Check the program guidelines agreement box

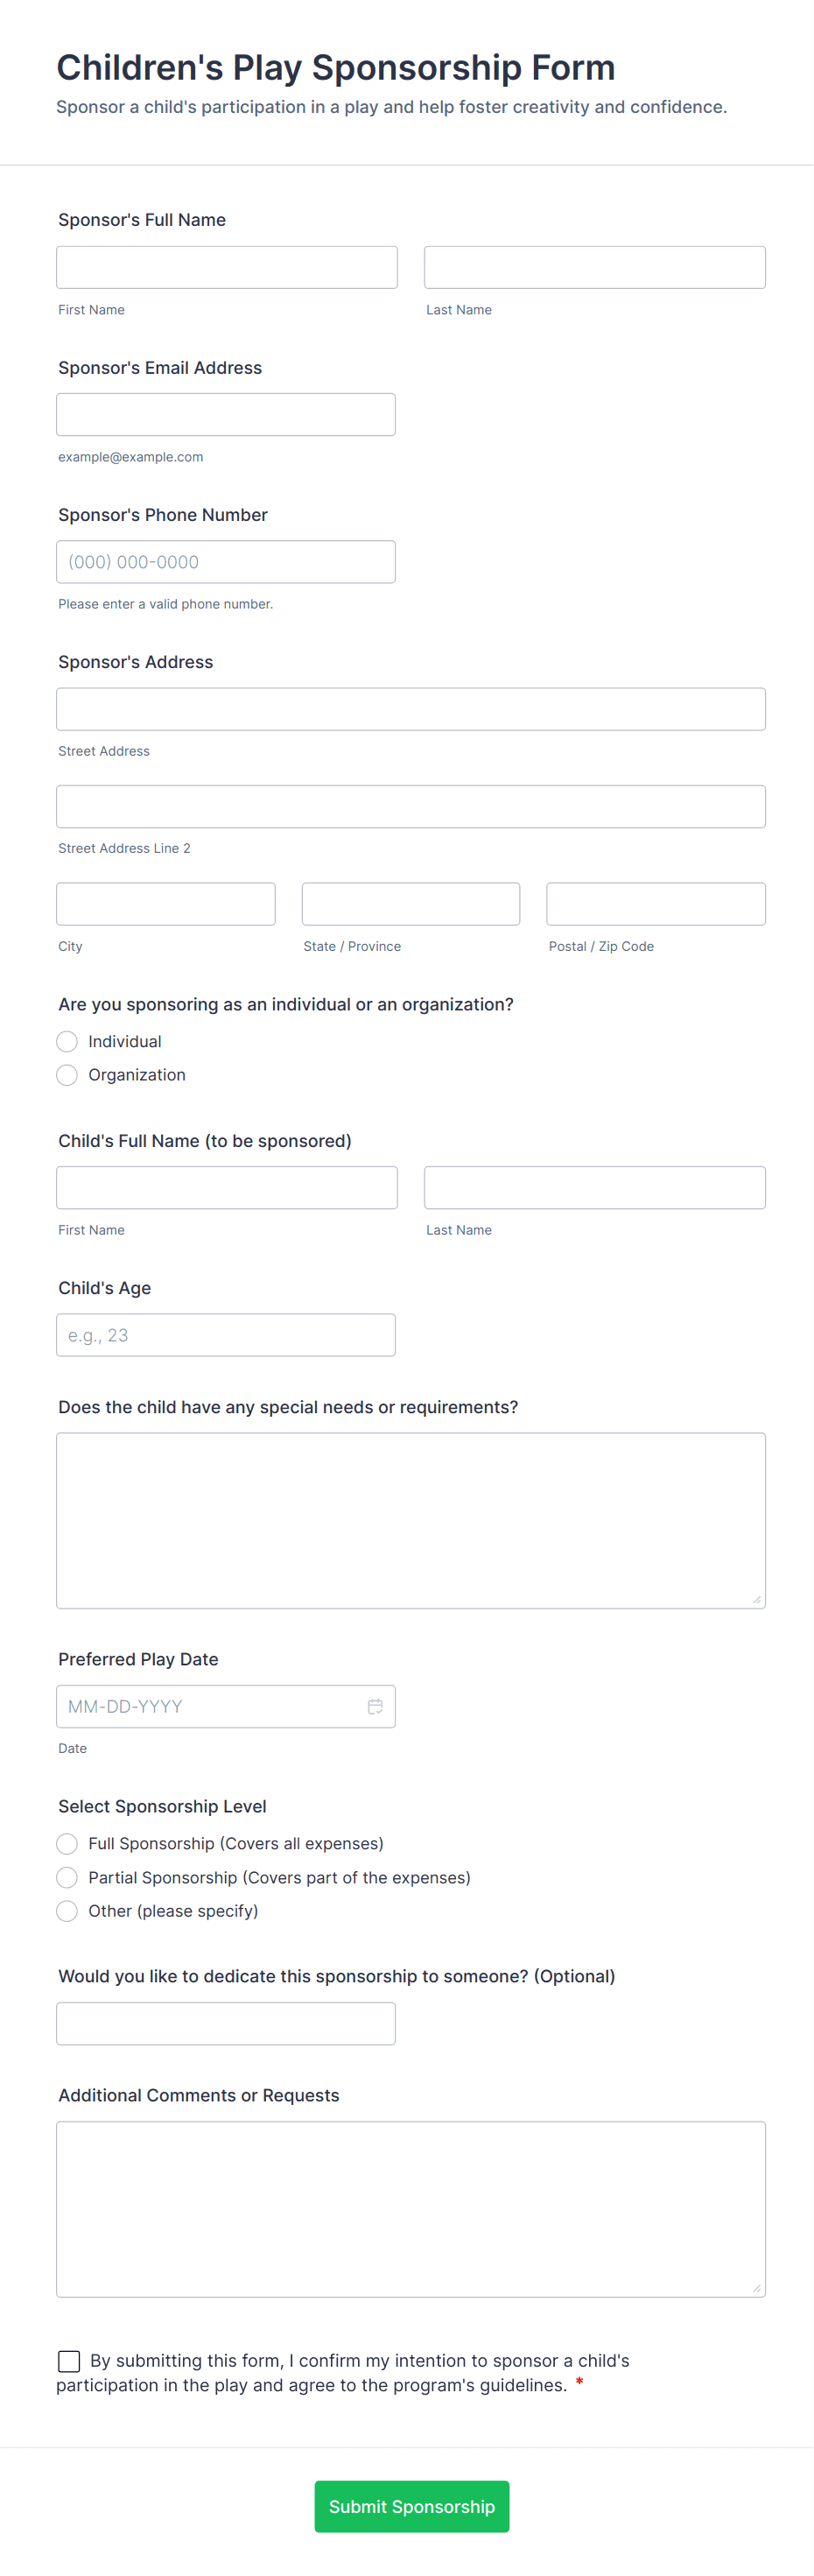[x=69, y=2360]
